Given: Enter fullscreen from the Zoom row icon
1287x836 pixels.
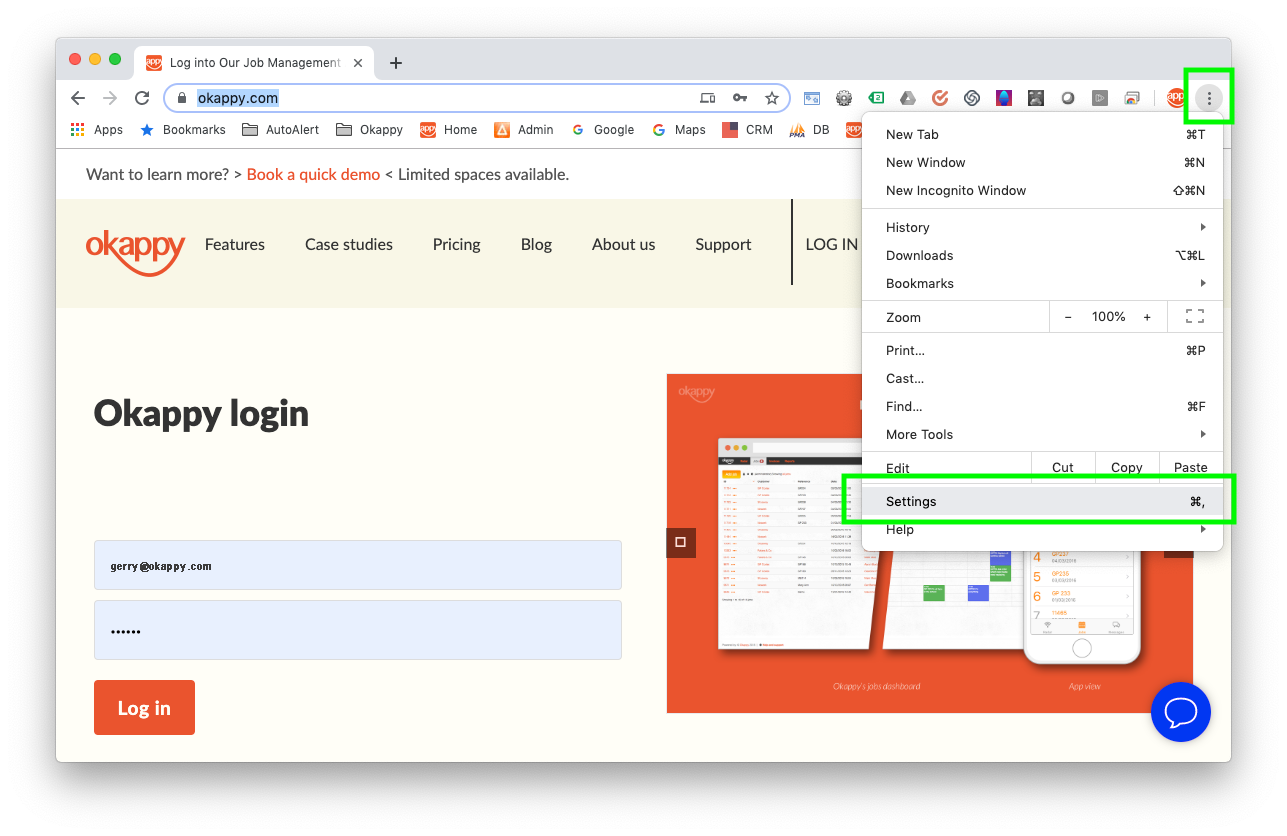Looking at the screenshot, I should 1194,317.
